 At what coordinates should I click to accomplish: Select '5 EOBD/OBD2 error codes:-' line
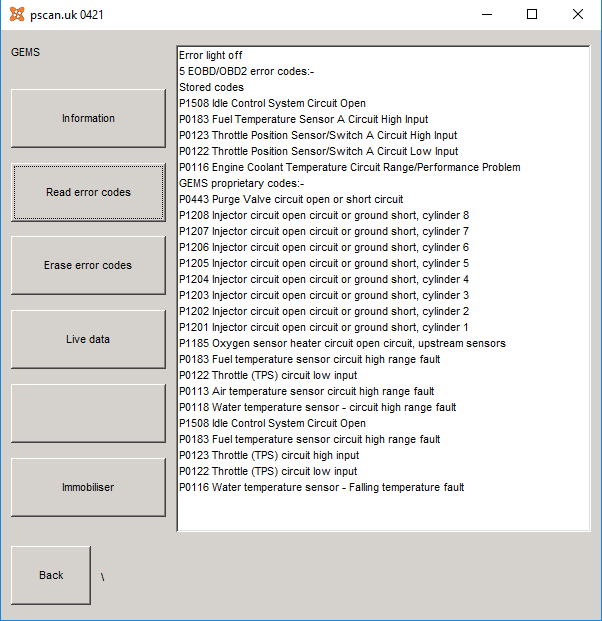tap(246, 71)
